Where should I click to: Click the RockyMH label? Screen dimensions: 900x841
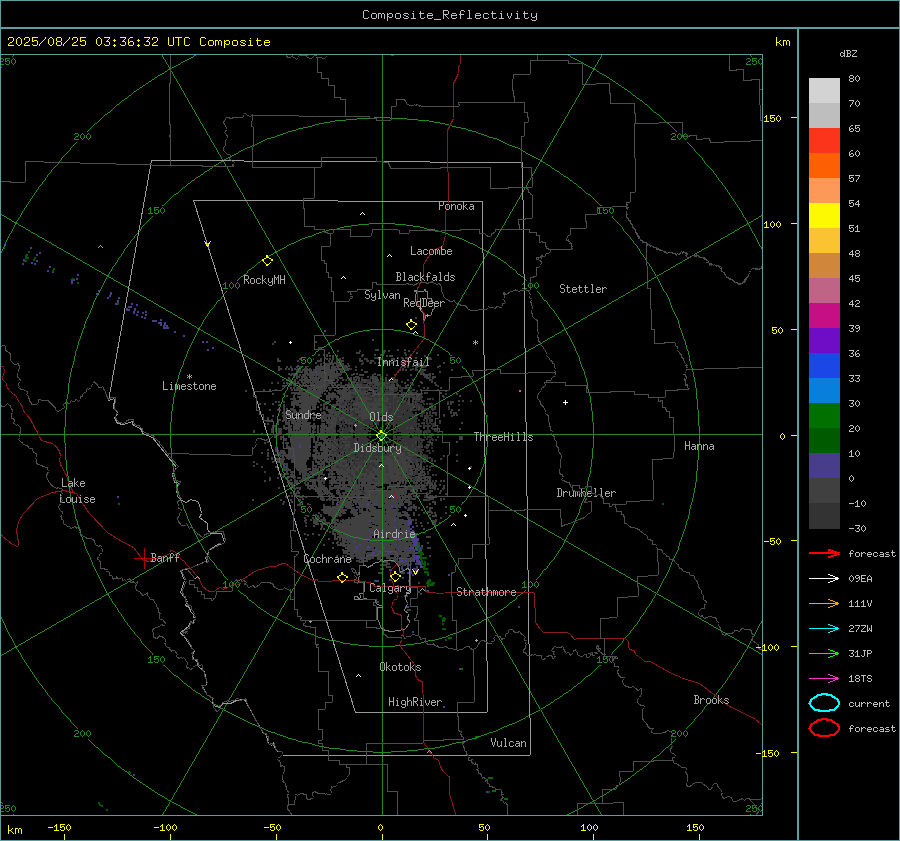coord(264,280)
